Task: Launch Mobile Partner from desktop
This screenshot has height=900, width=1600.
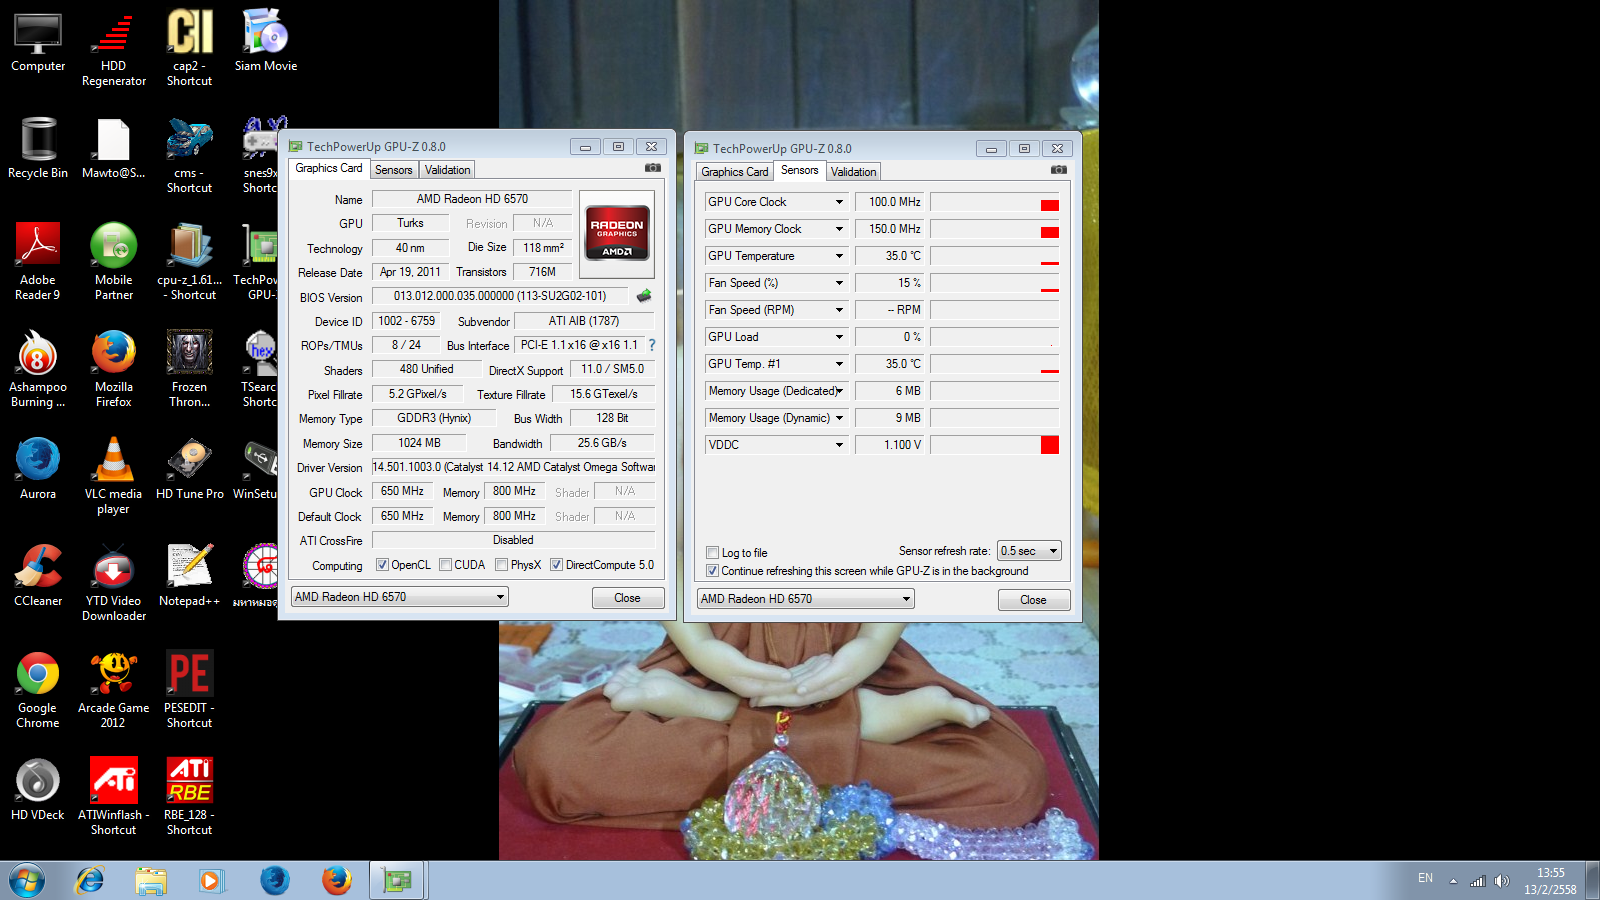Action: tap(114, 262)
